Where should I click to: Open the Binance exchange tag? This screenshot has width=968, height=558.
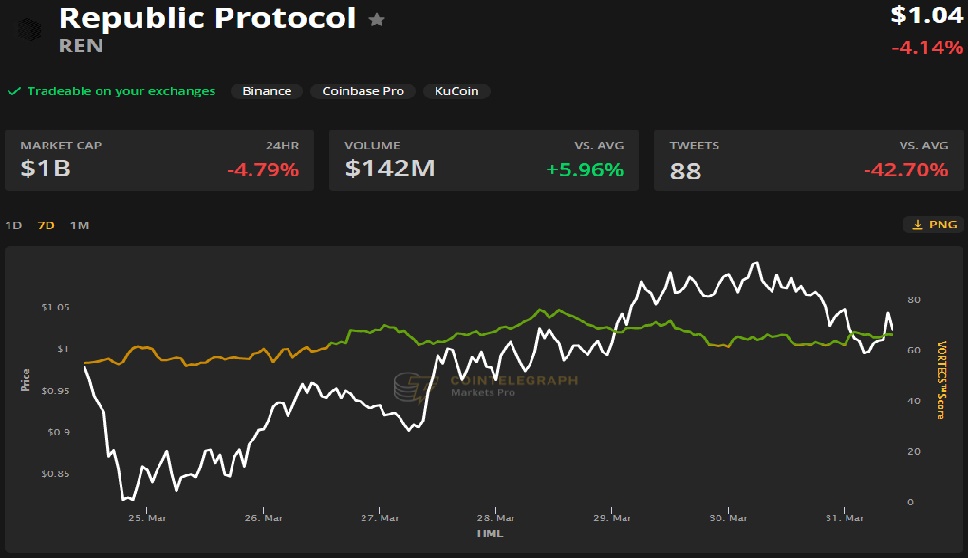[x=267, y=91]
